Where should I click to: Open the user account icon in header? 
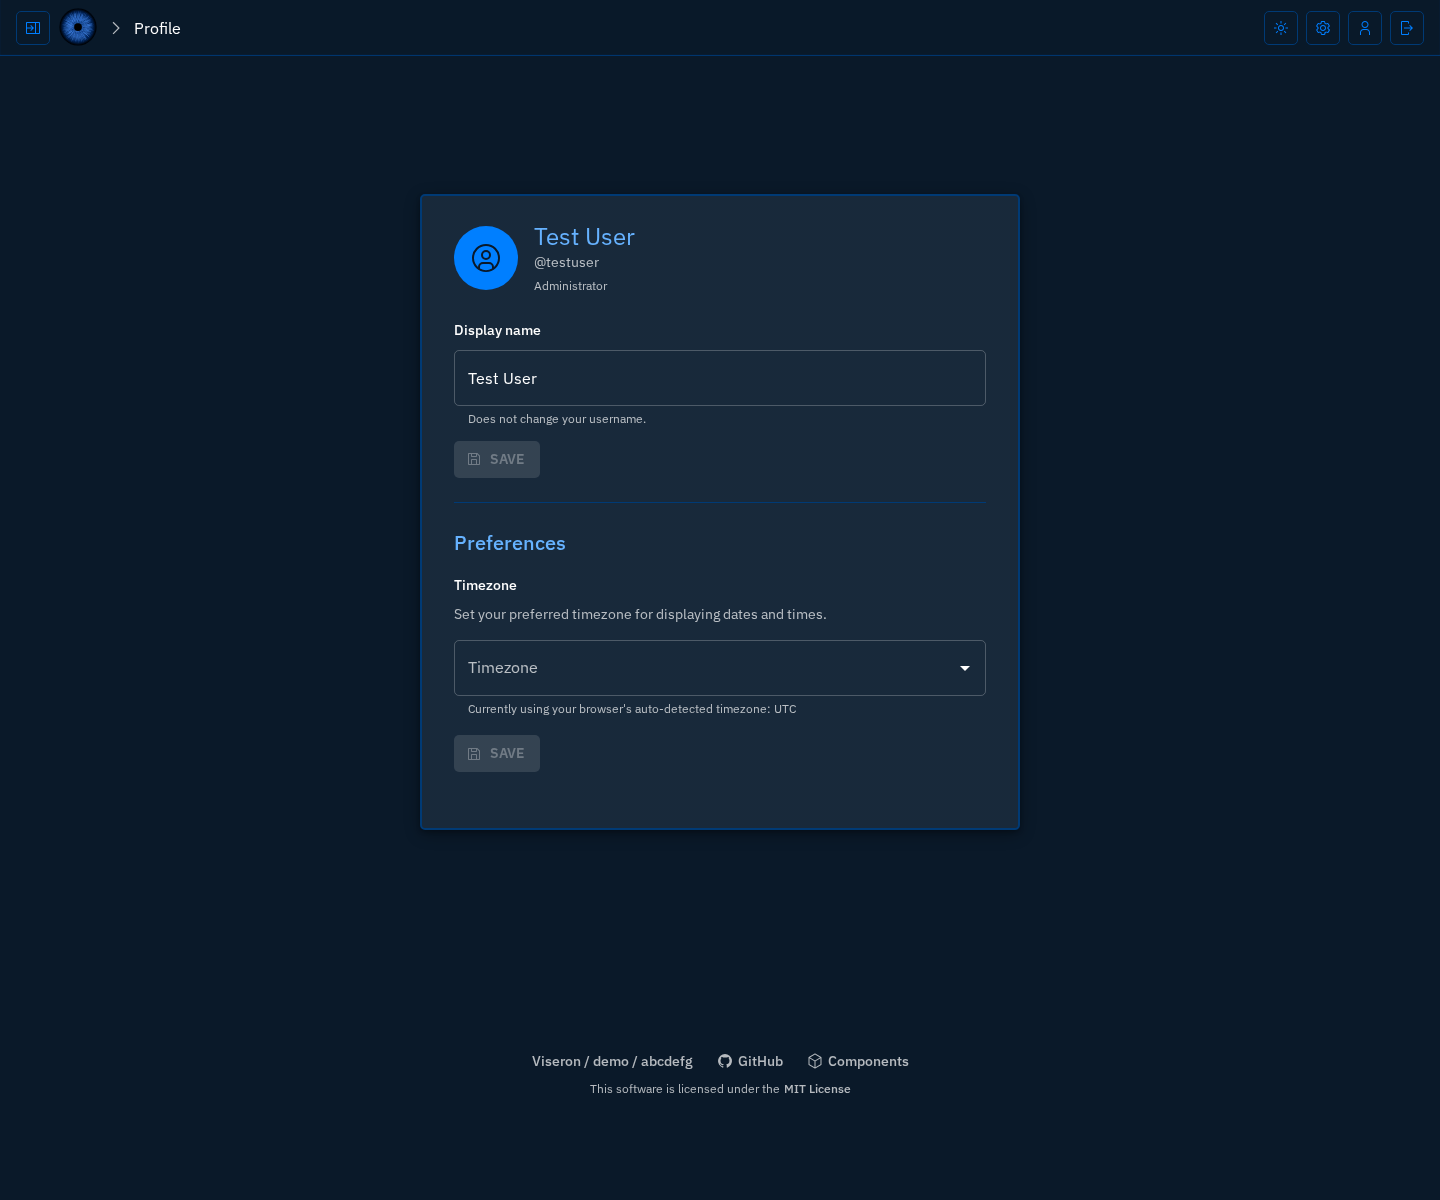click(x=1365, y=28)
